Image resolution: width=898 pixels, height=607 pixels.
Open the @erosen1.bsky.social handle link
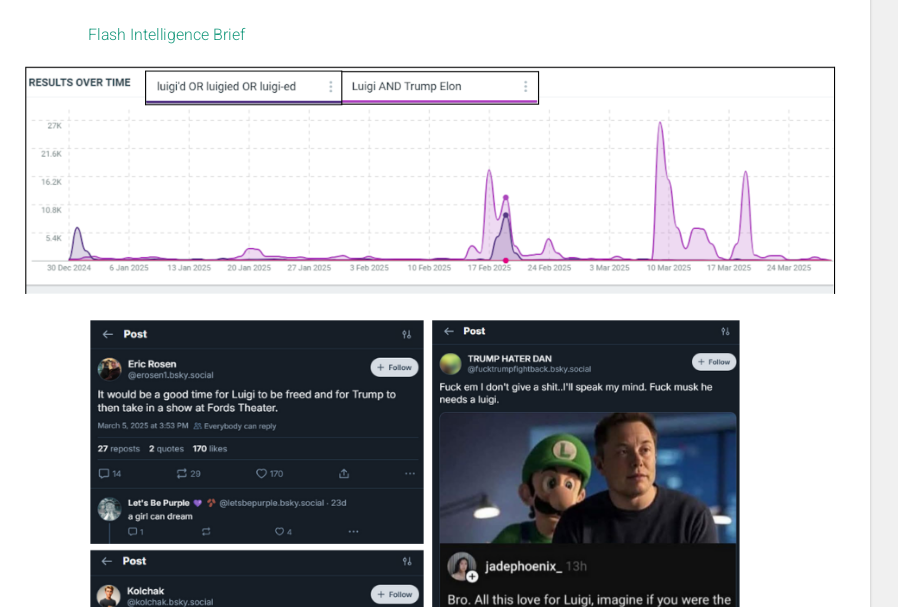pos(171,375)
